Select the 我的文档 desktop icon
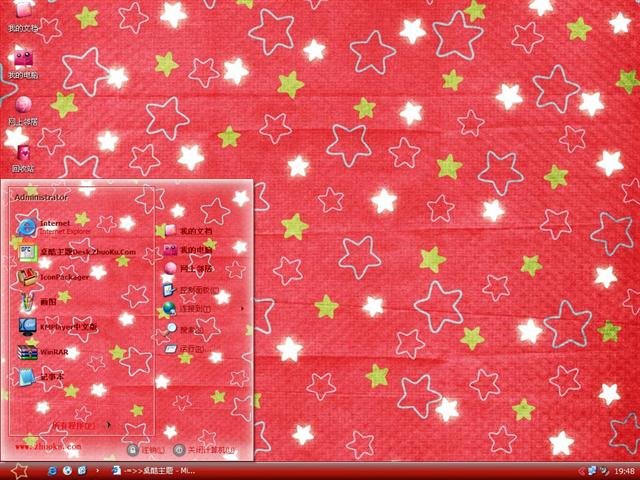Viewport: 640px width, 480px height. pyautogui.click(x=23, y=16)
